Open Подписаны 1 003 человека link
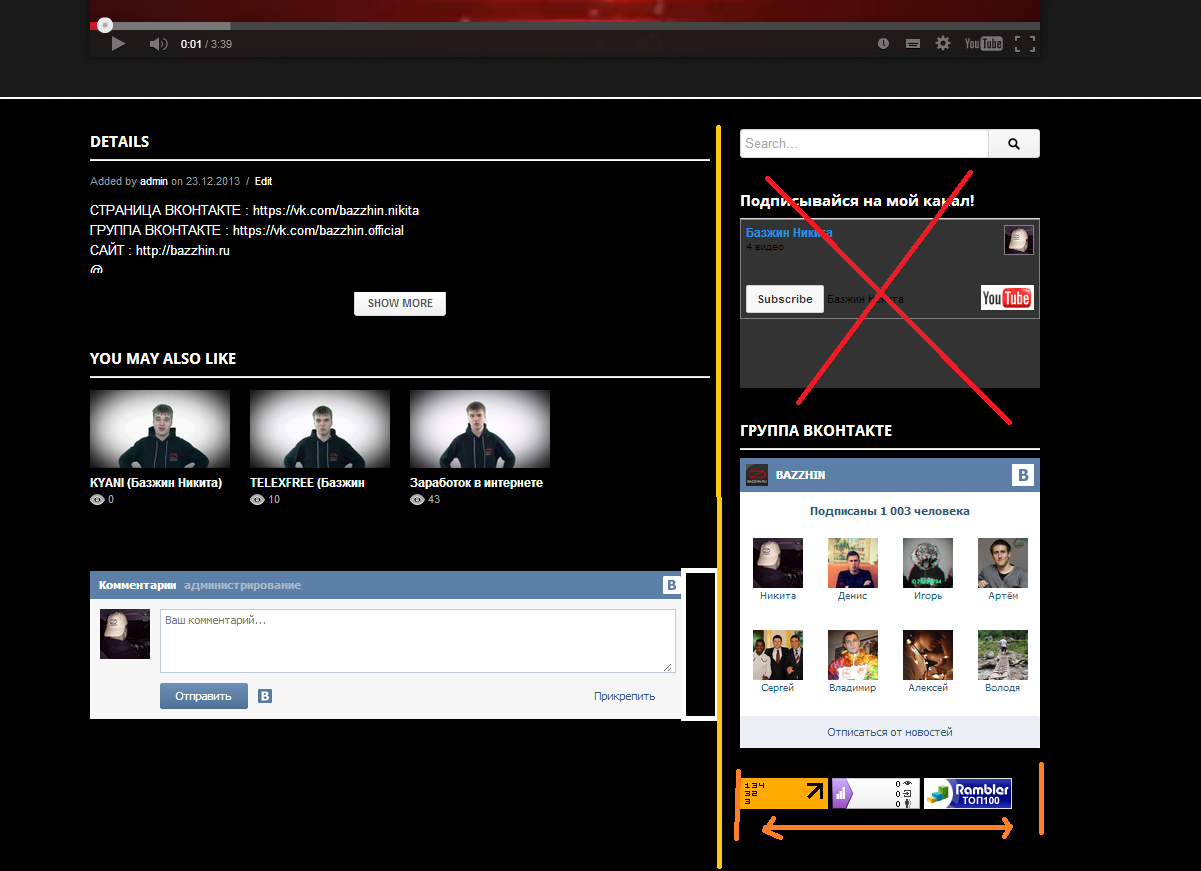The width and height of the screenshot is (1201, 871). (890, 511)
